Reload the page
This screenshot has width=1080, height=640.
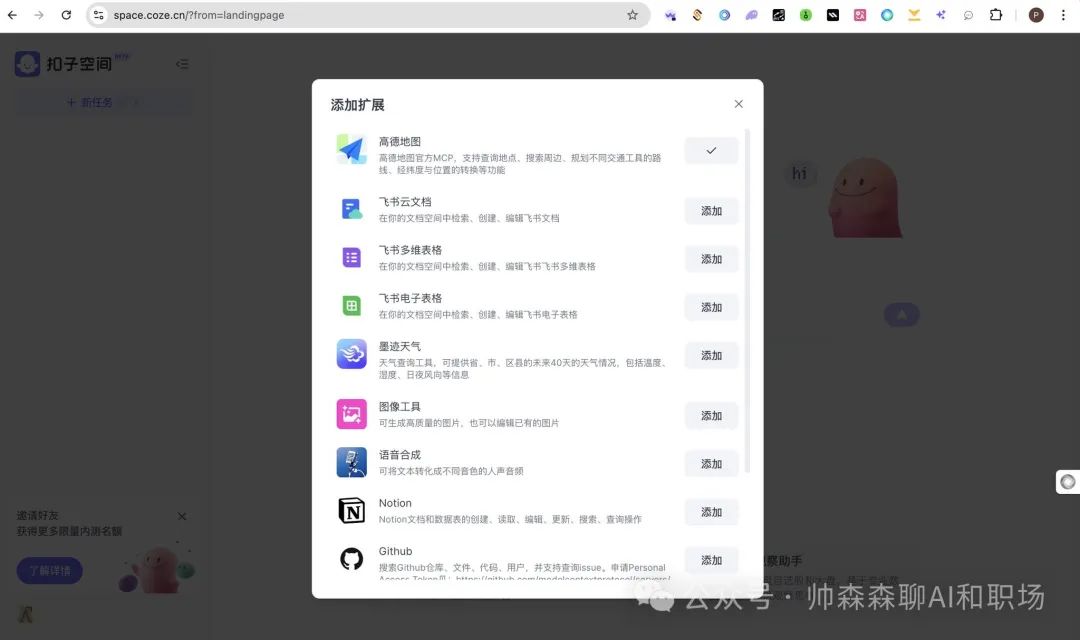pyautogui.click(x=66, y=14)
